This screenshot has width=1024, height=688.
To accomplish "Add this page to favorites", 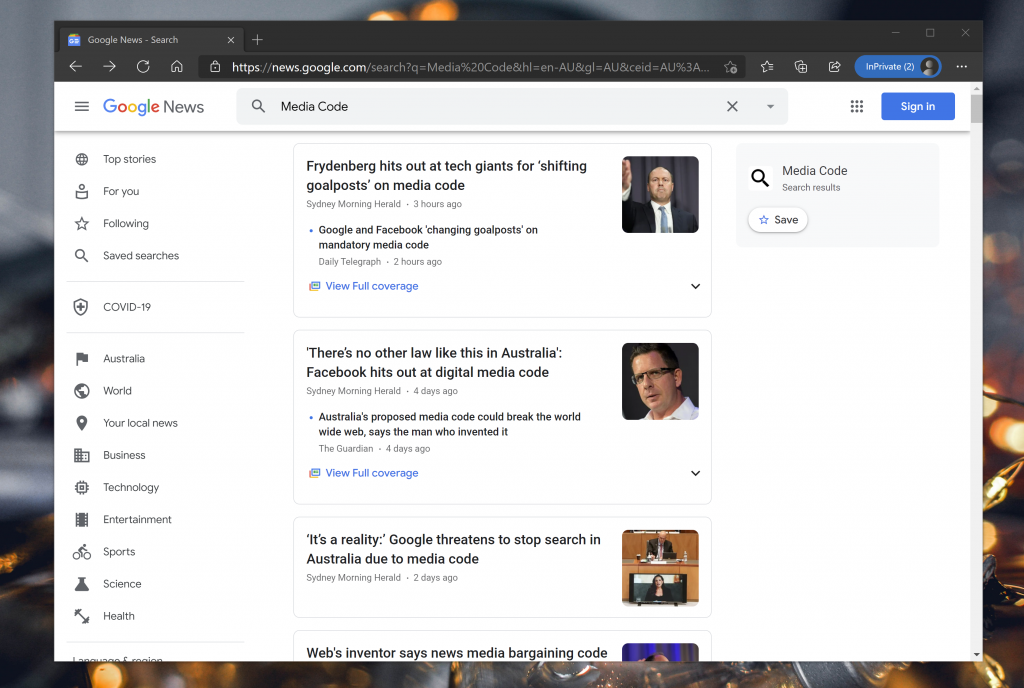I will point(731,67).
